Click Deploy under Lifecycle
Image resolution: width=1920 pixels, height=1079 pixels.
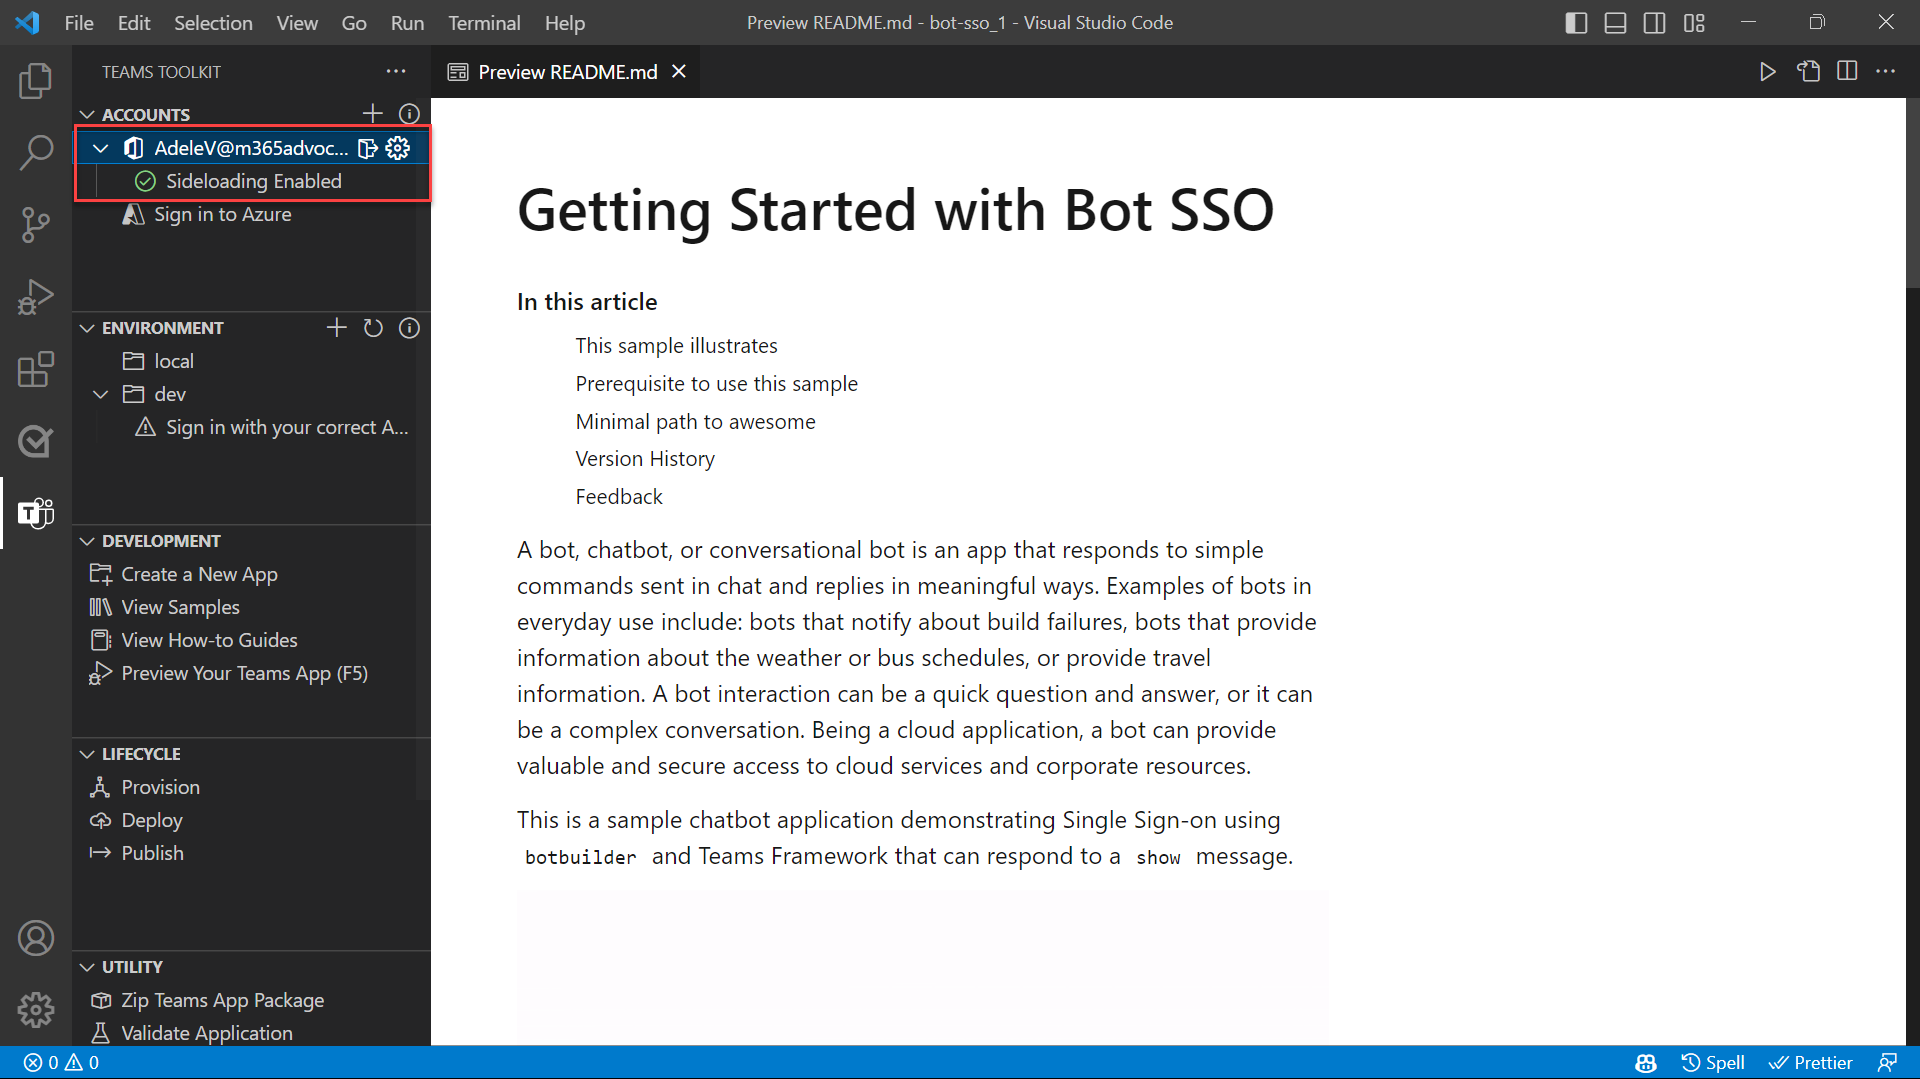[x=152, y=820]
